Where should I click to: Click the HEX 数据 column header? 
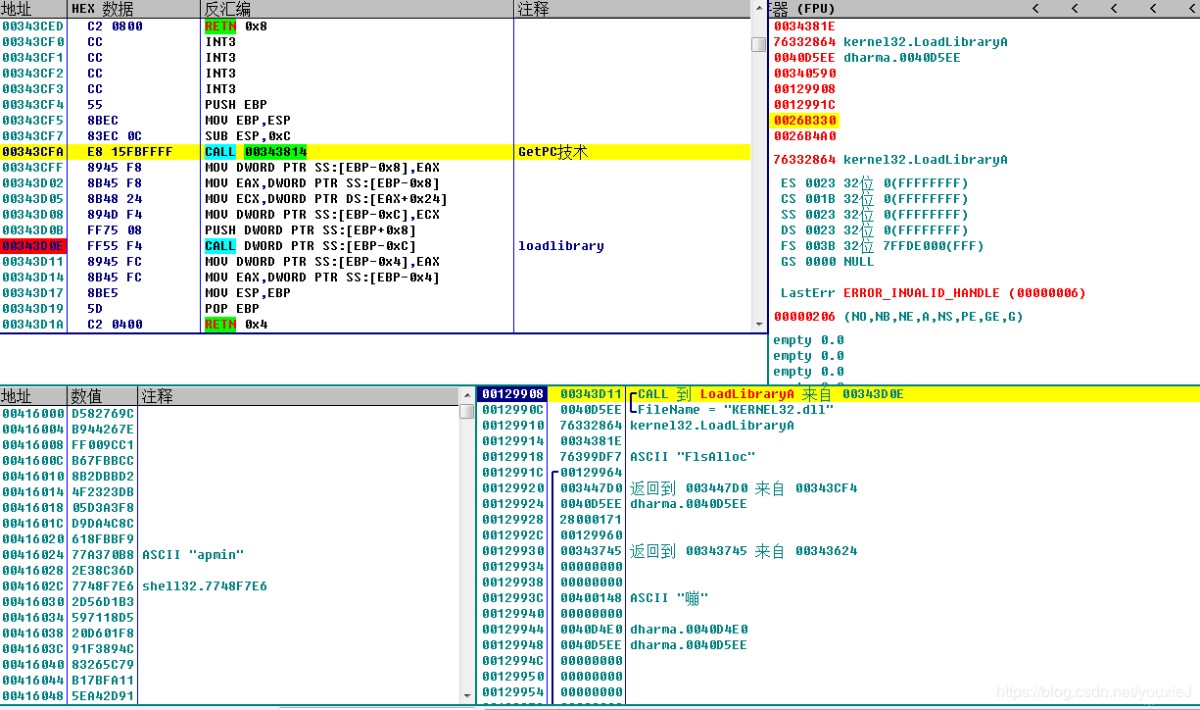(x=135, y=9)
